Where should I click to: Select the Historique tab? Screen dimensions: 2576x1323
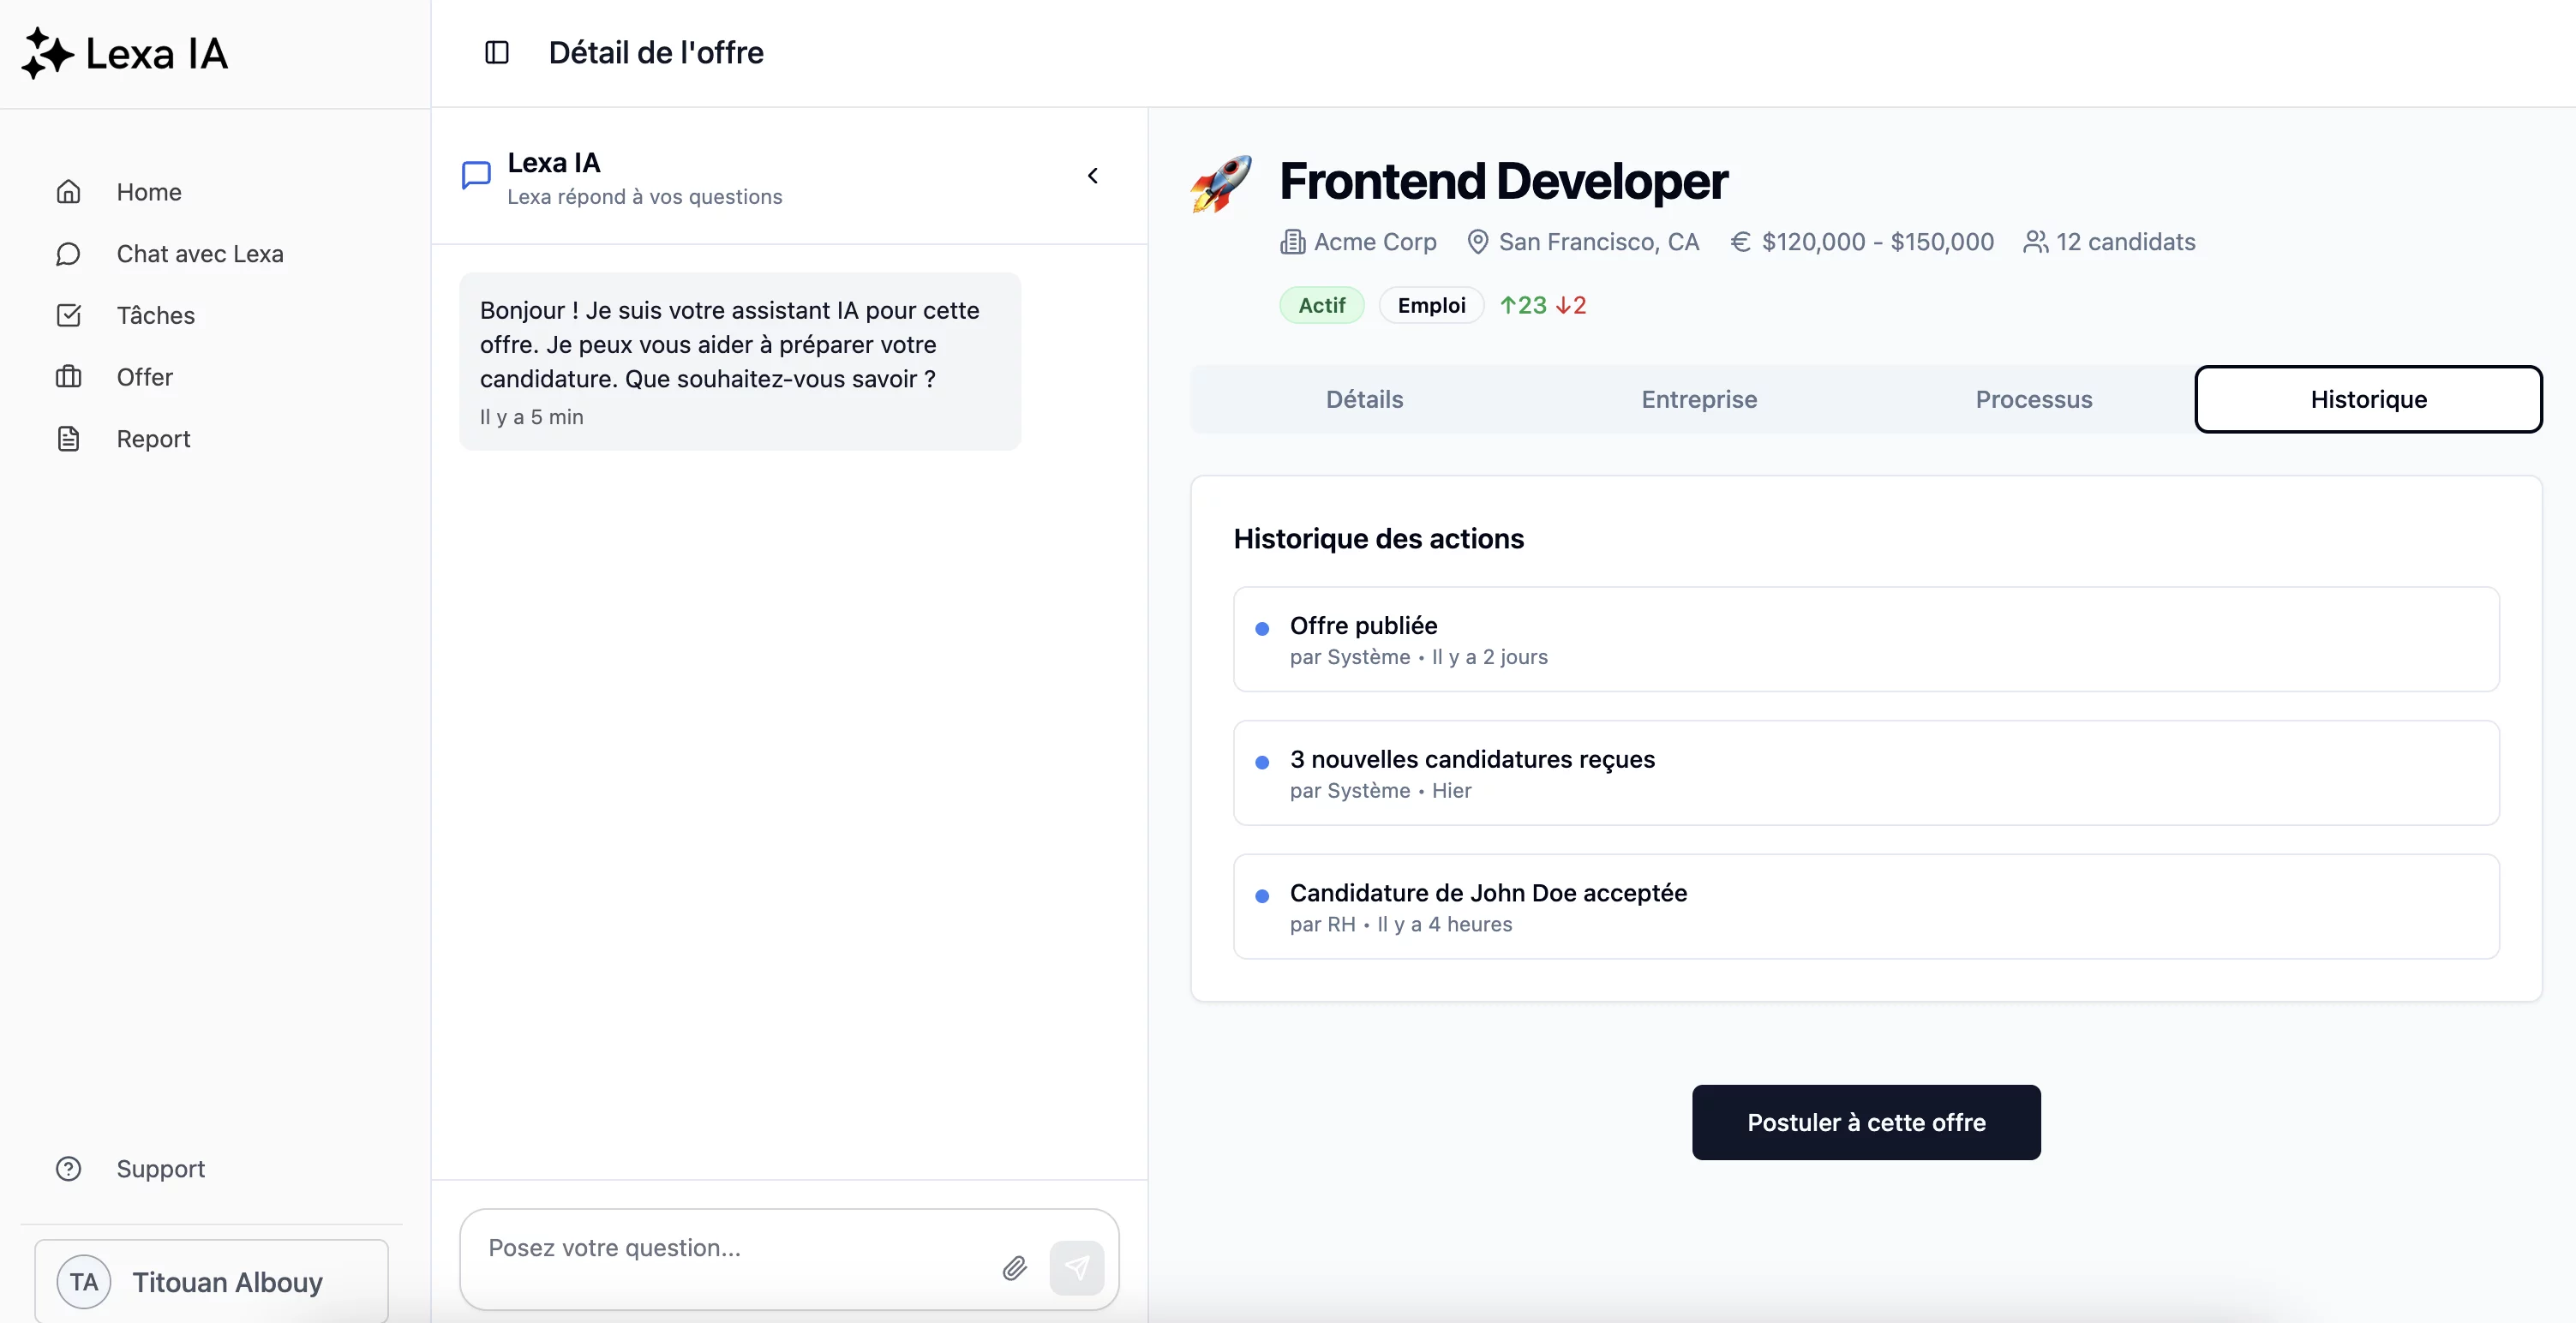[2368, 400]
